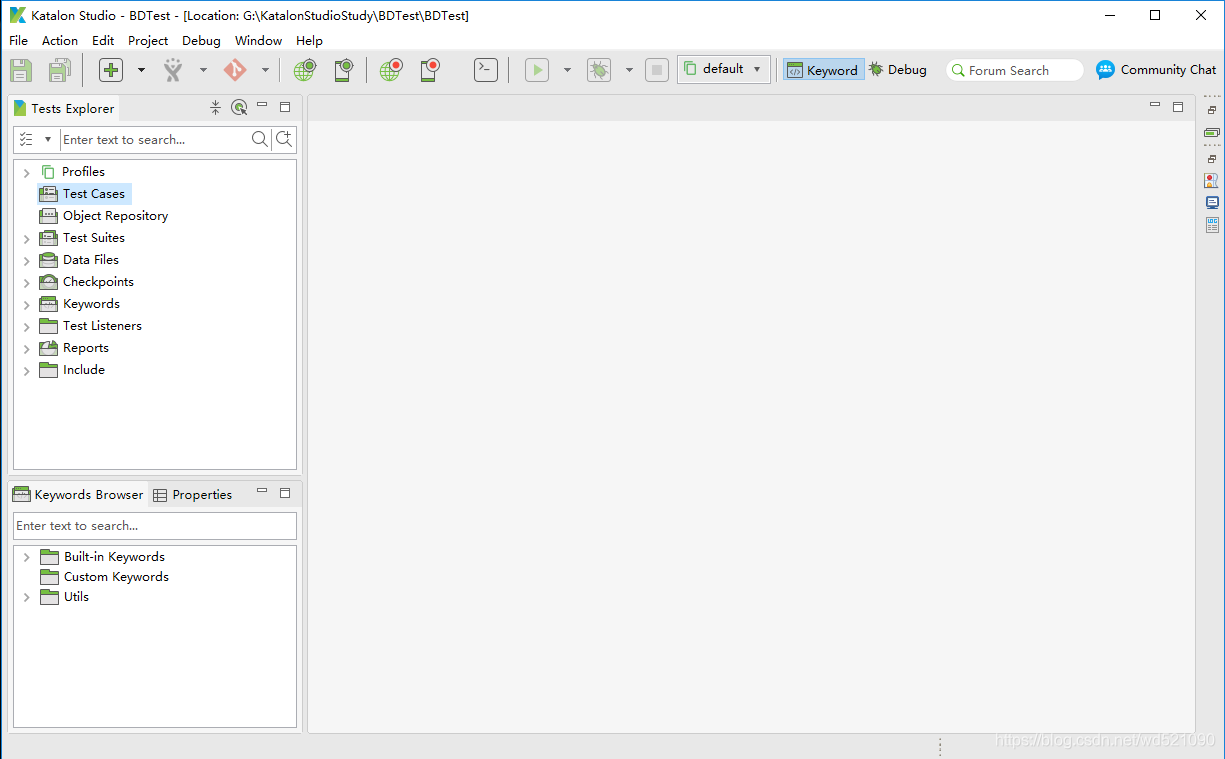Expand the Built-in Keywords node

pos(27,558)
